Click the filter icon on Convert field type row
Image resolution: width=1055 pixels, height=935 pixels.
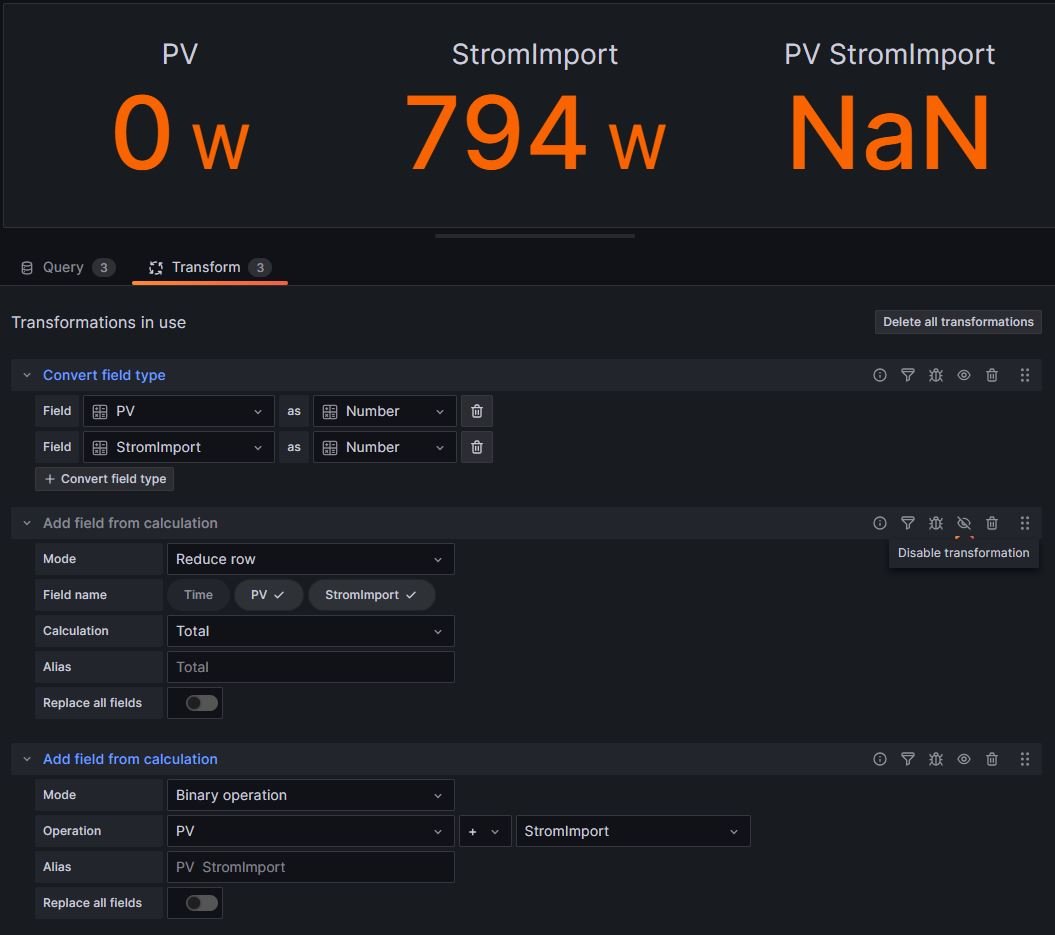pyautogui.click(x=908, y=375)
